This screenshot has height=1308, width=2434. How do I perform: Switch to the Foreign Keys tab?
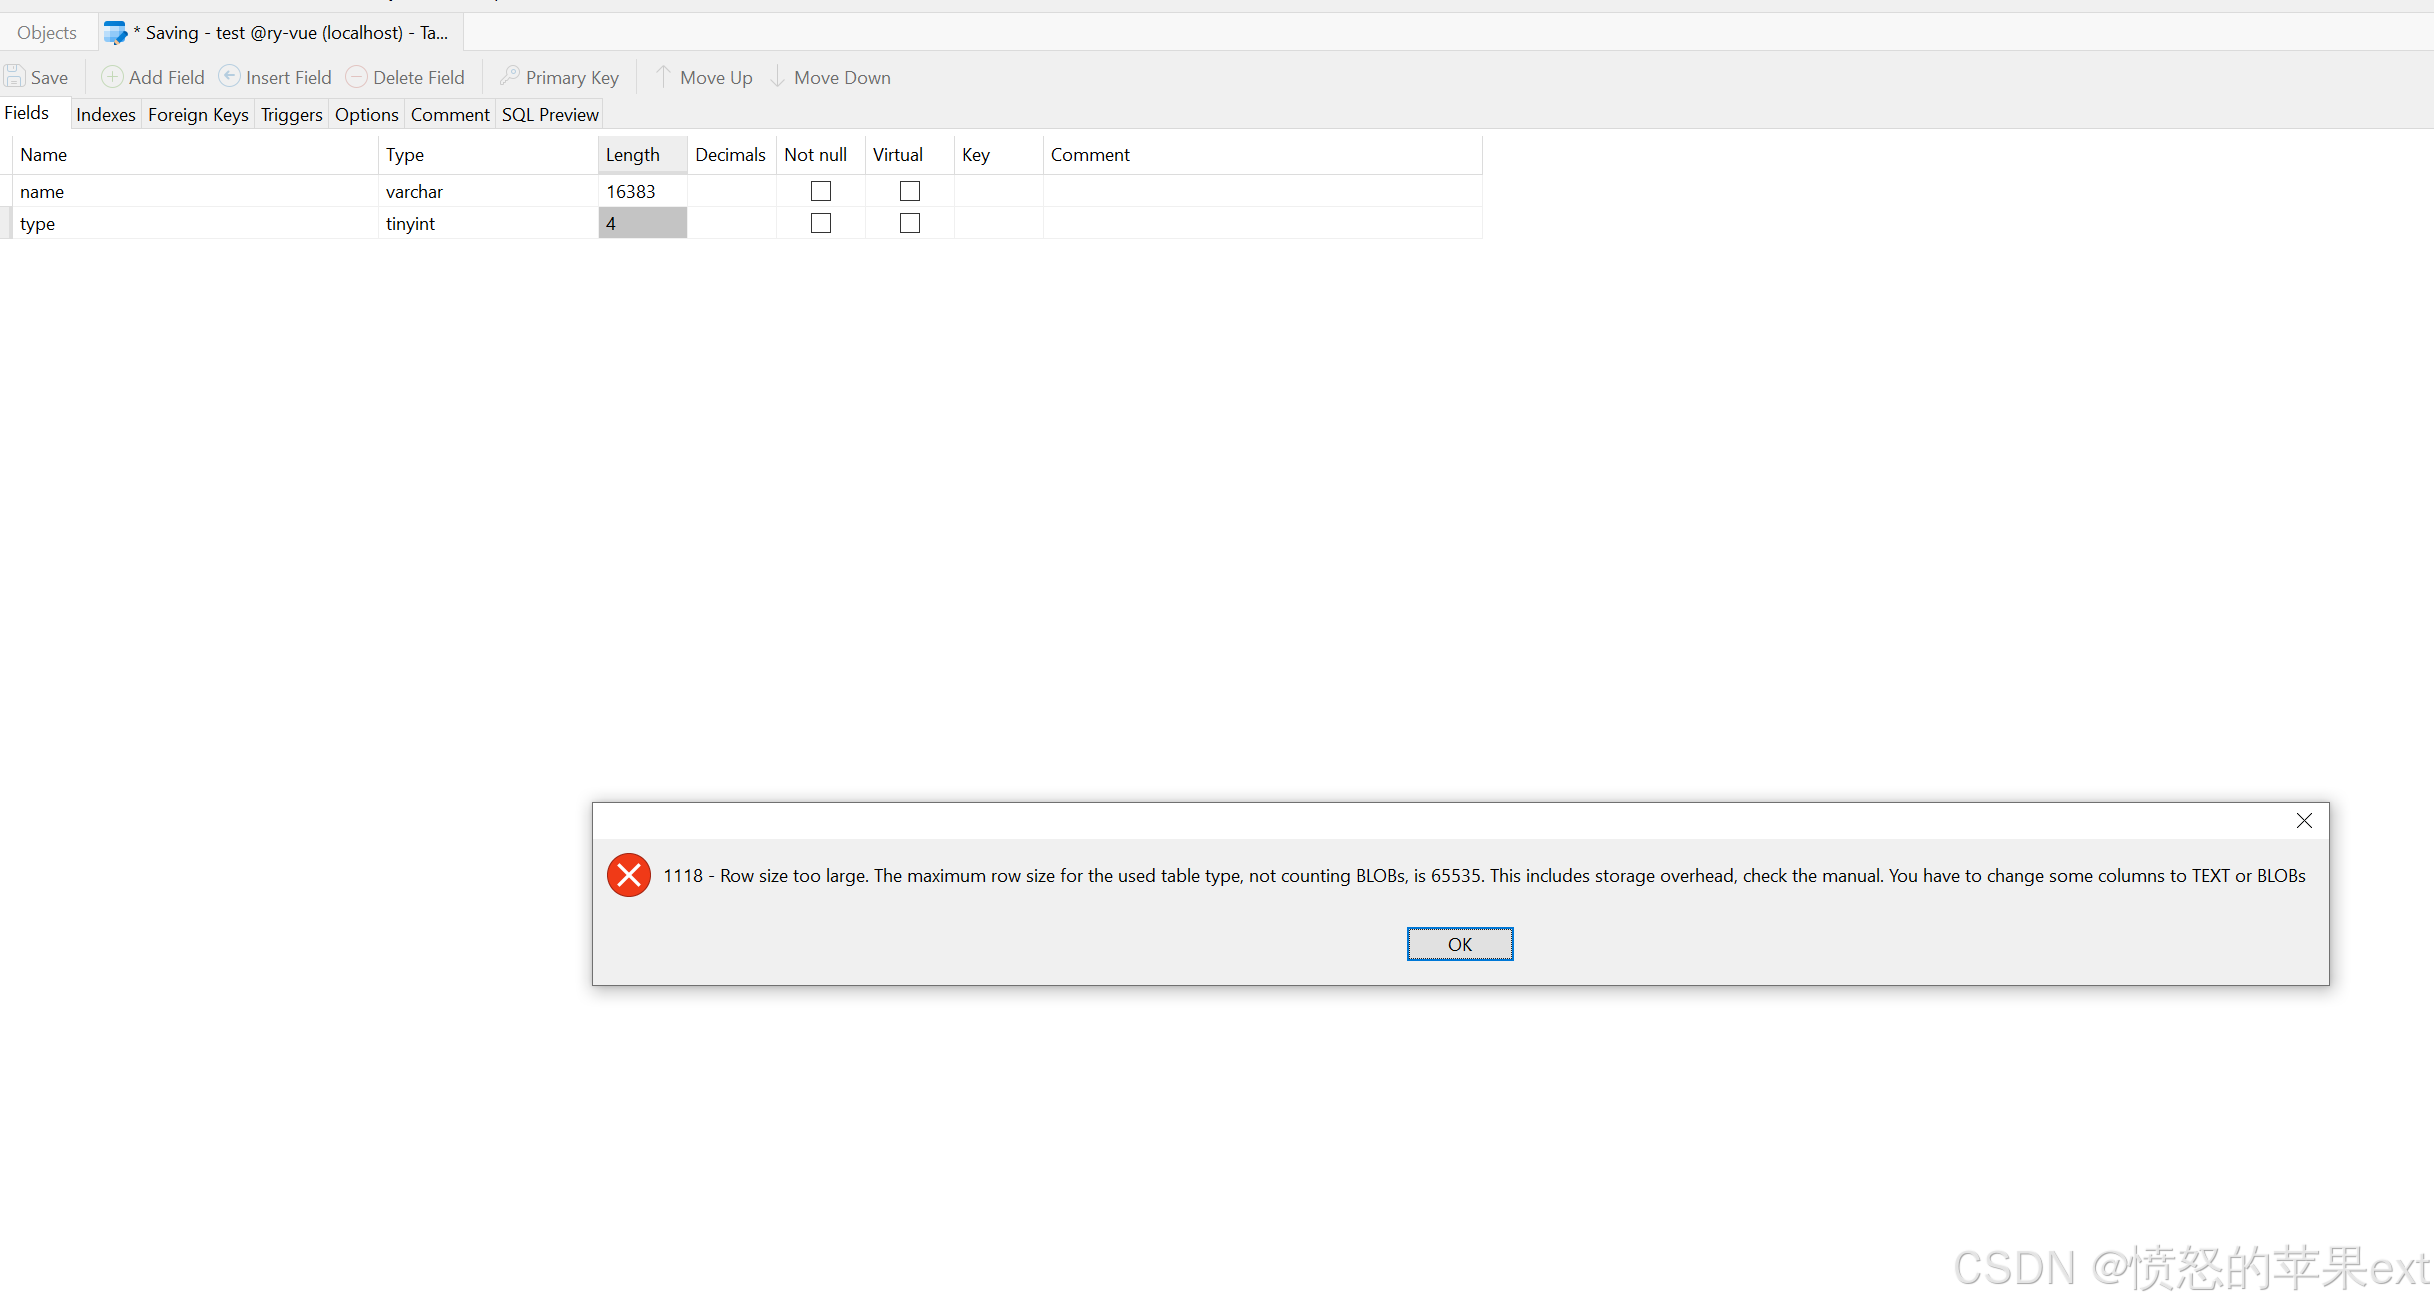[198, 115]
